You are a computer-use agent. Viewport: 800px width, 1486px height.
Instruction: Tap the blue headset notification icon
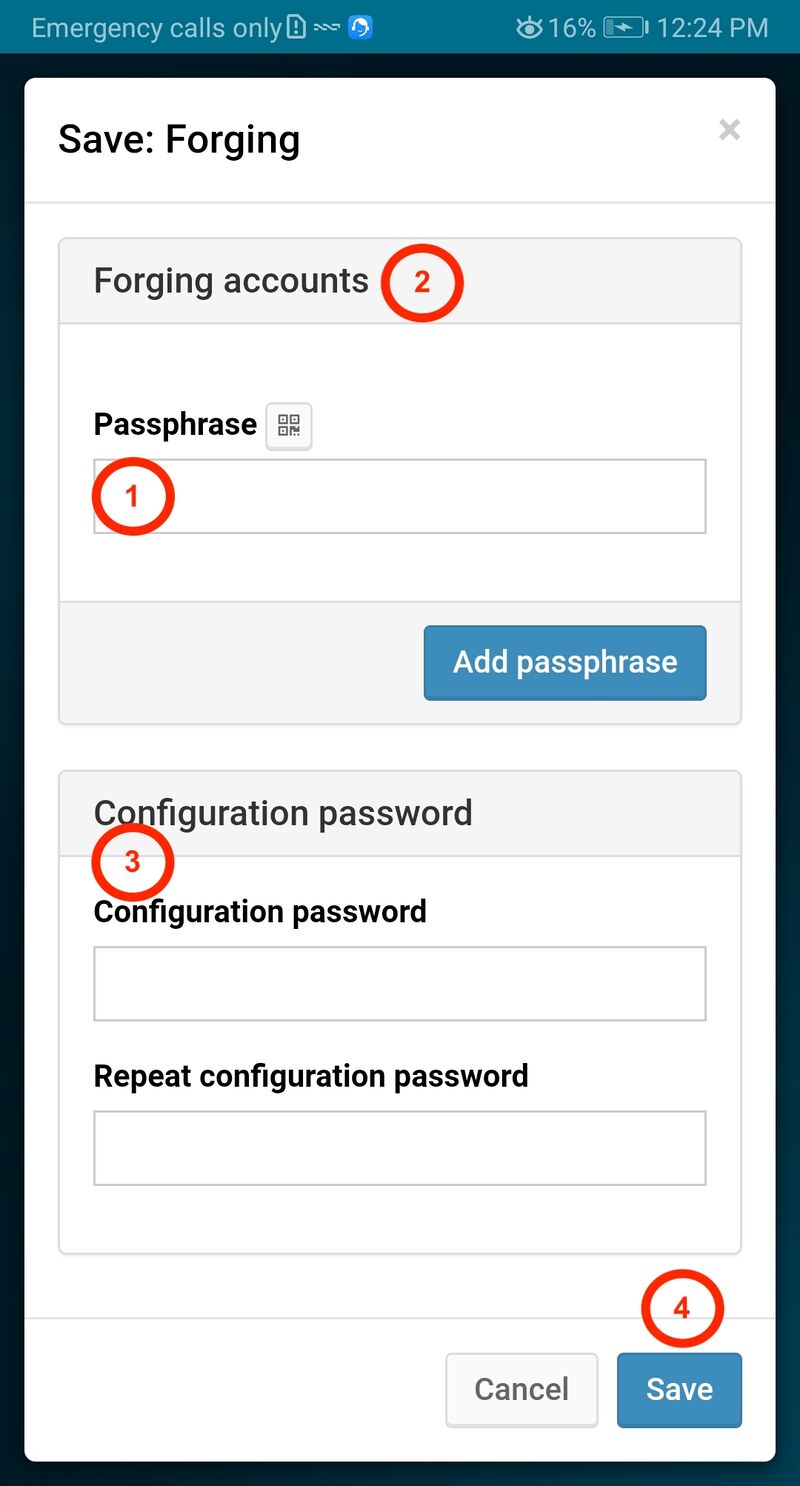click(360, 28)
